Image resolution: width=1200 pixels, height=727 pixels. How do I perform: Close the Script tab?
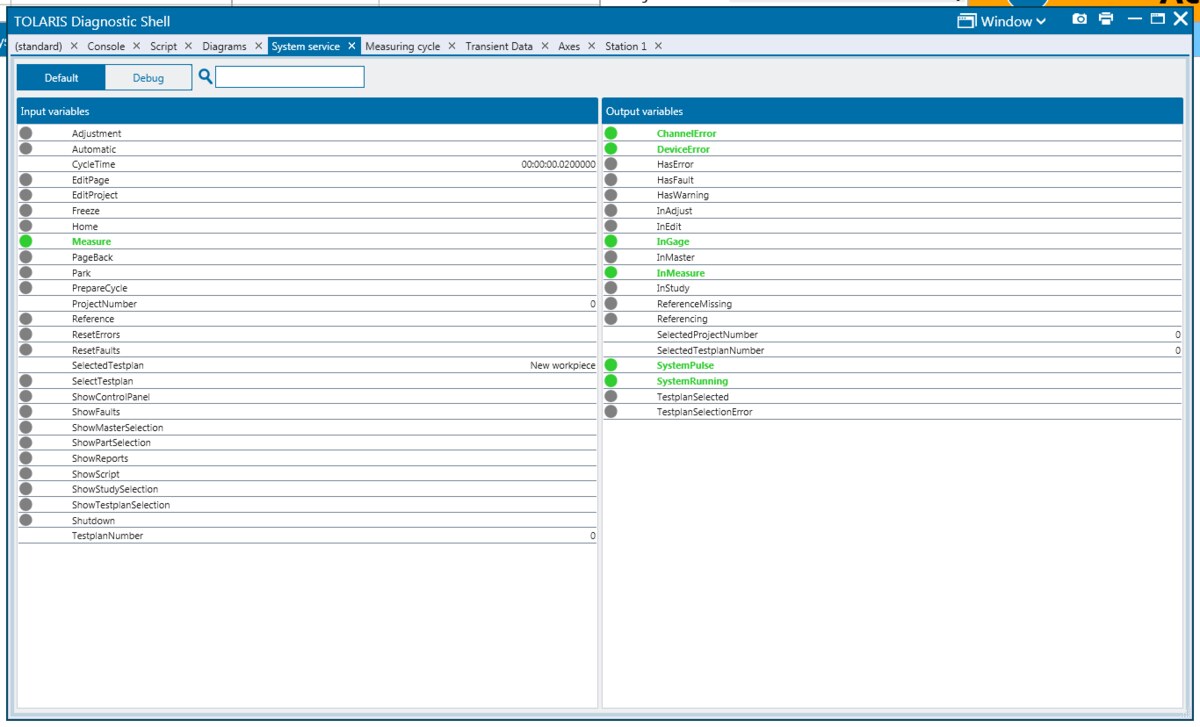[188, 45]
